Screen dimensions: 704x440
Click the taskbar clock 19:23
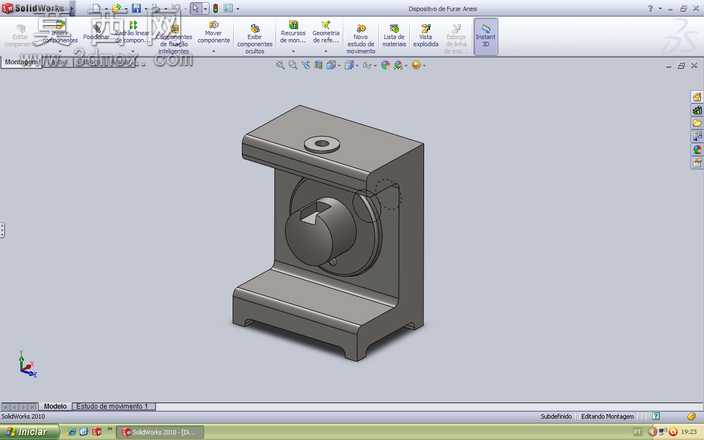pos(689,432)
